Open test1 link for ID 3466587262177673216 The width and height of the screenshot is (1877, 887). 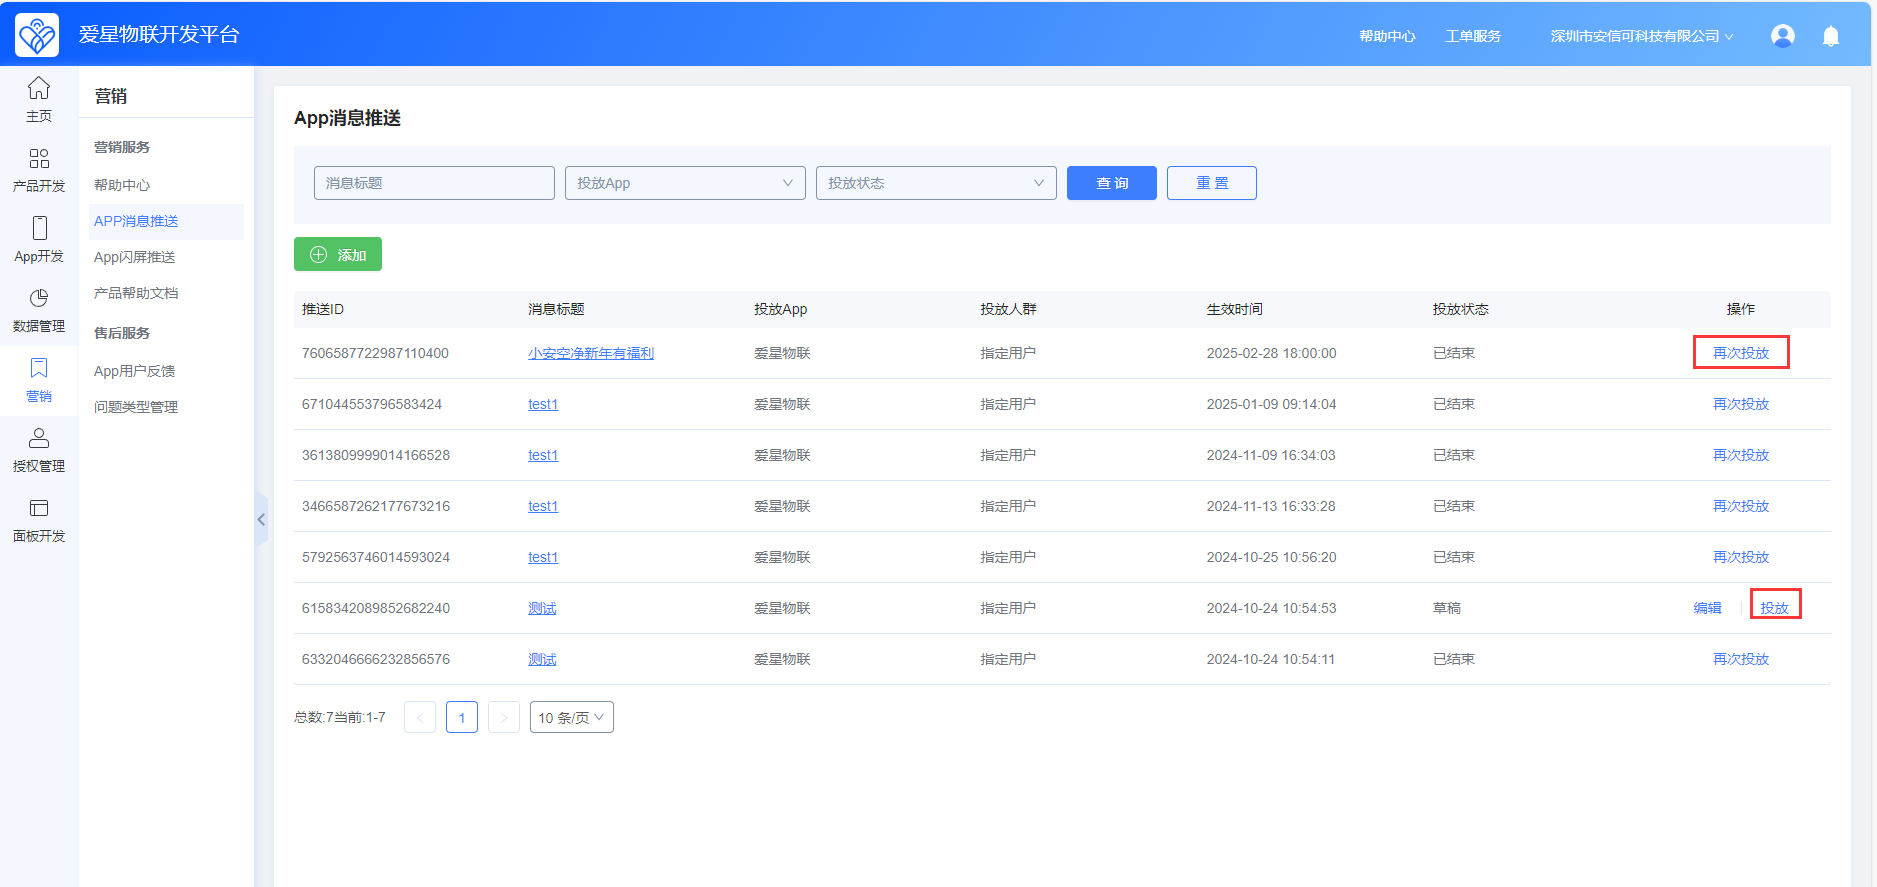tap(543, 506)
